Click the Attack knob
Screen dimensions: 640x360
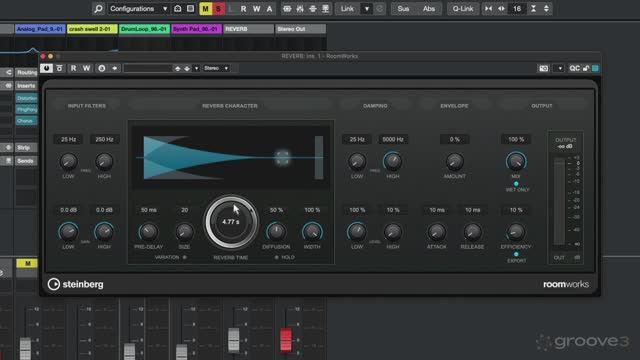(x=437, y=232)
